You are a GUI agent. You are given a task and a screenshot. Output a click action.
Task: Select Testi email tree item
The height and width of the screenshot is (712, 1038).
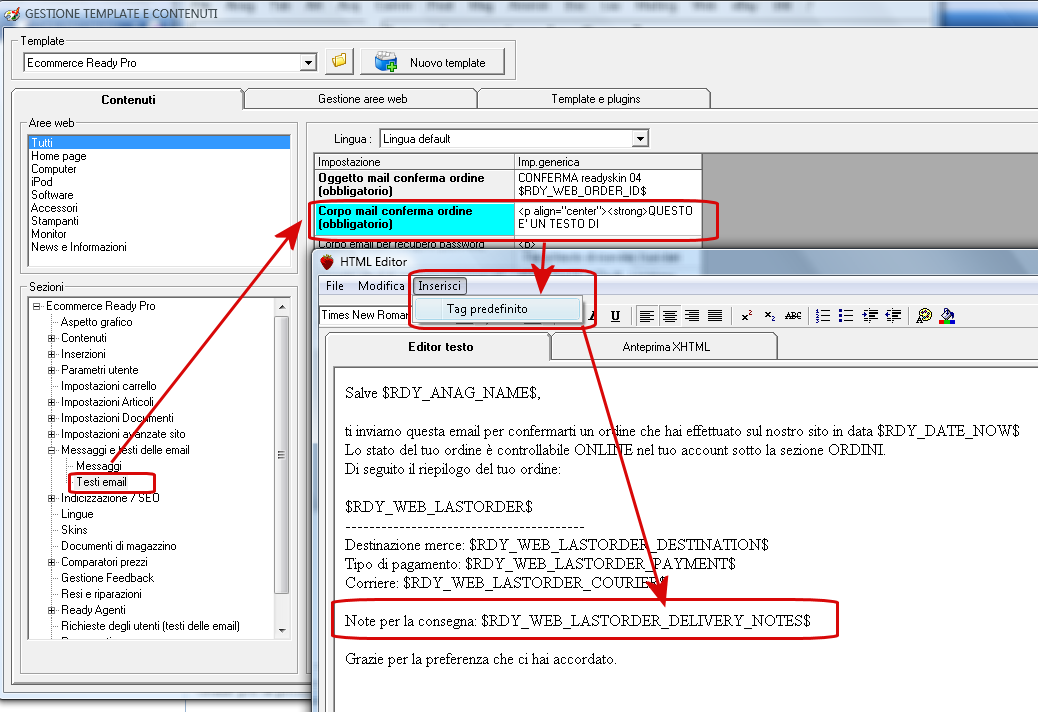point(101,482)
